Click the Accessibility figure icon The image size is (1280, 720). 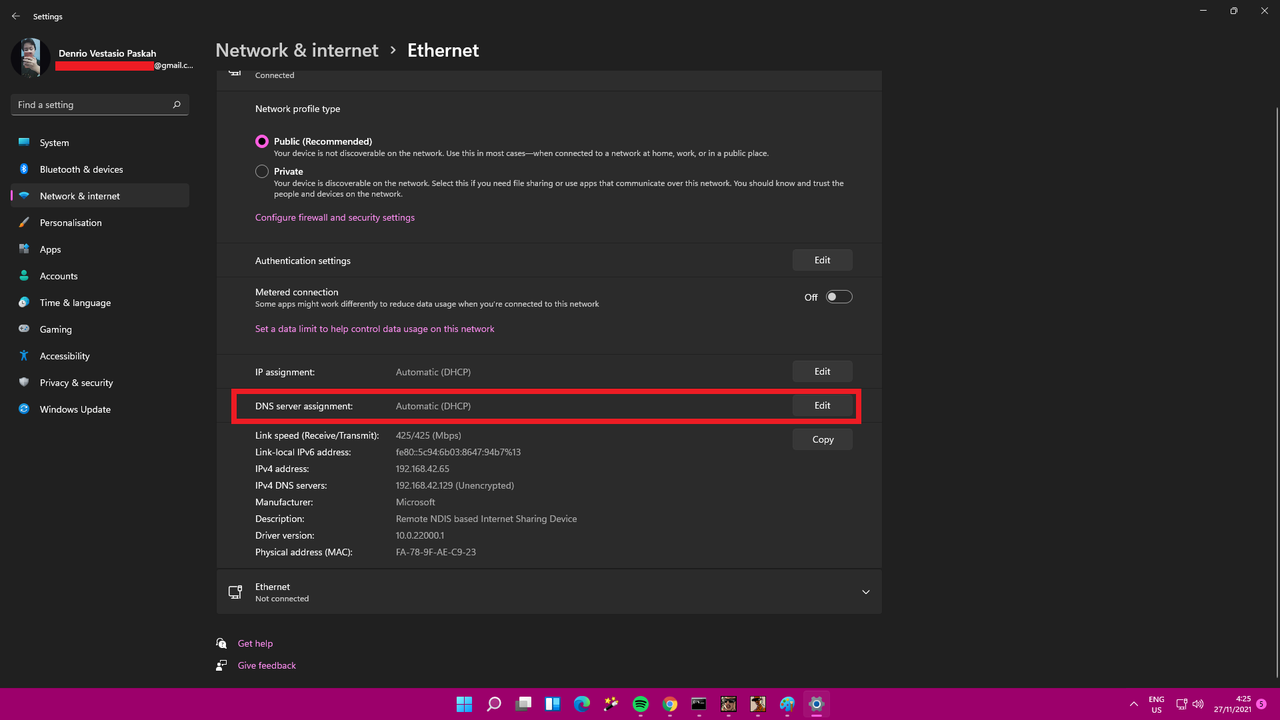(24, 356)
